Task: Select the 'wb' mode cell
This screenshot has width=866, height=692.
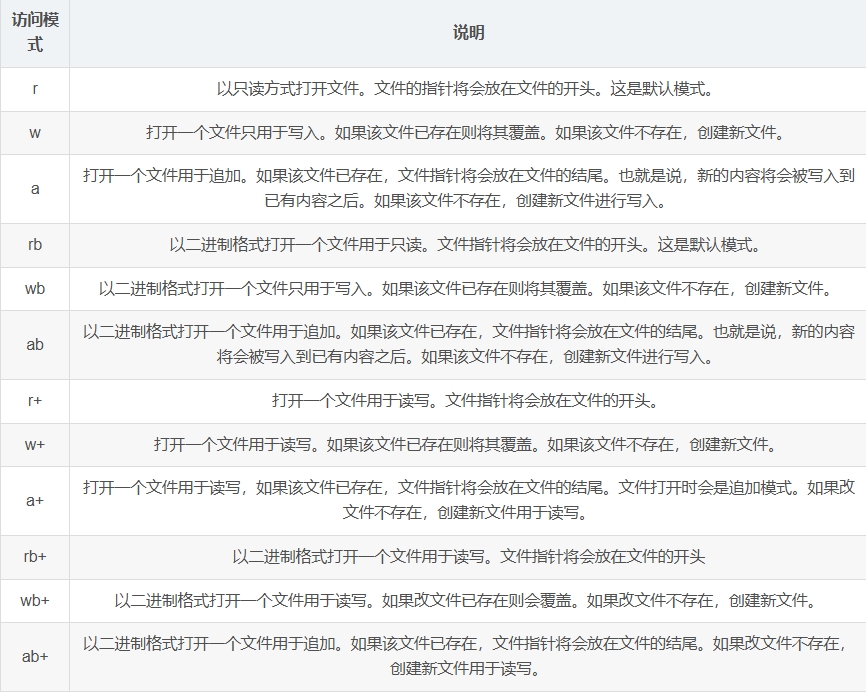Action: pos(35,288)
